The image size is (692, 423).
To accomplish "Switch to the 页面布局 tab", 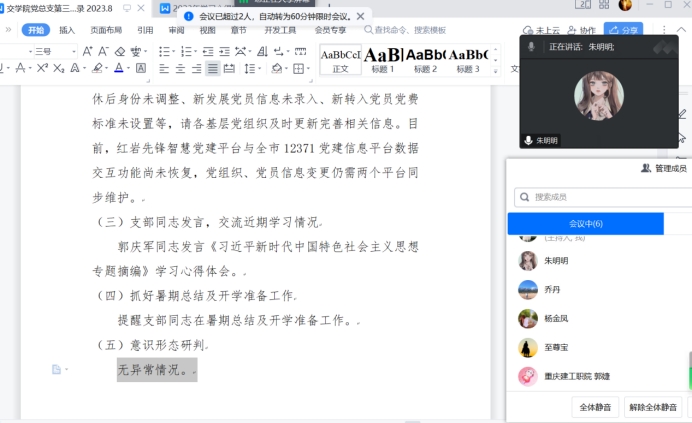I will 106,30.
